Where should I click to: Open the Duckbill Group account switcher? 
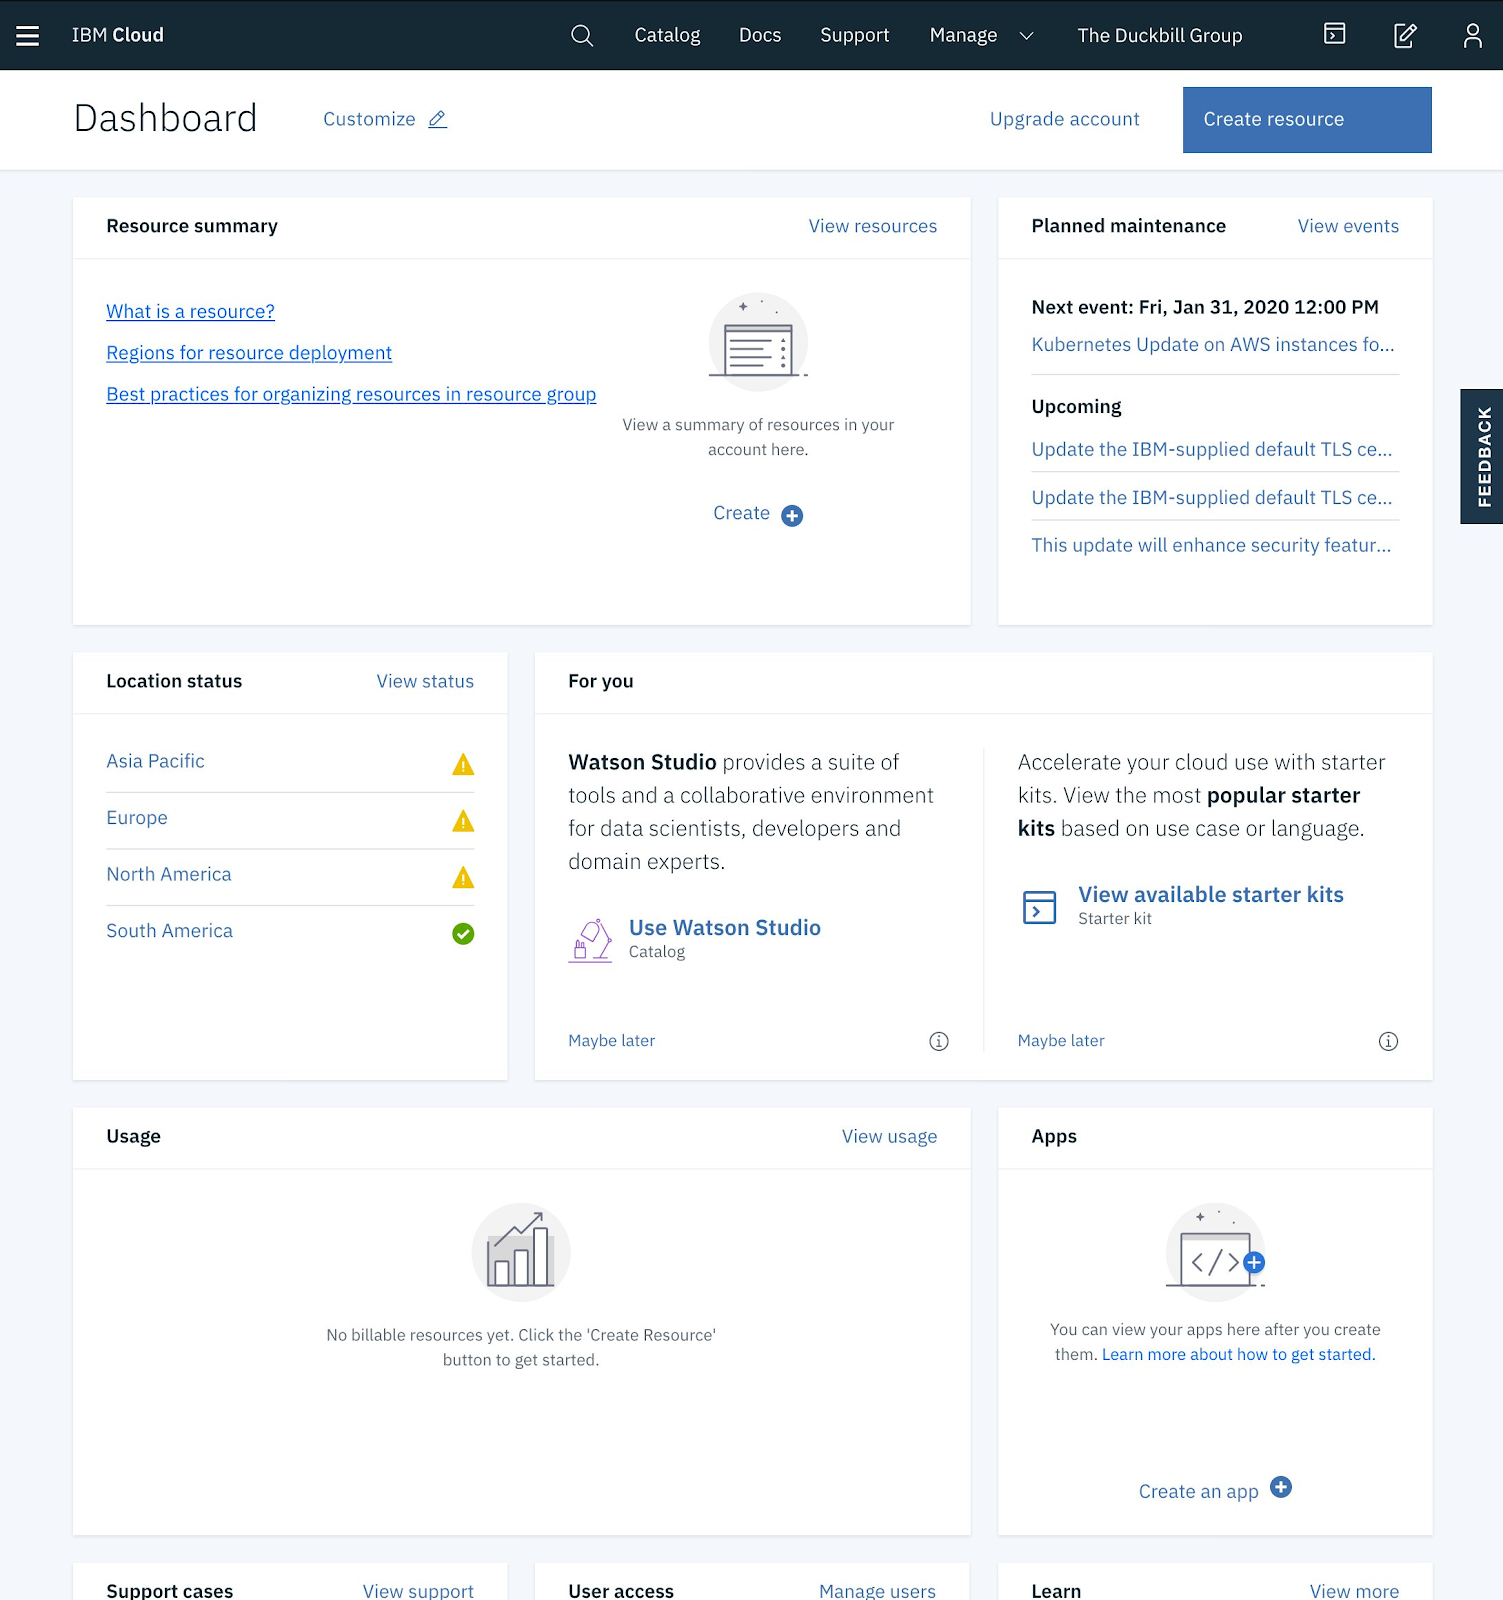pos(1160,36)
